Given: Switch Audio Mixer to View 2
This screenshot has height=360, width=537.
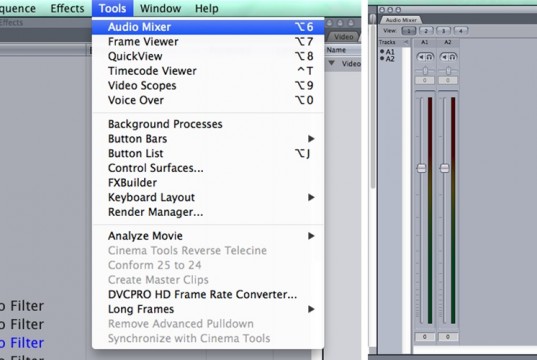Looking at the screenshot, I should click(426, 31).
